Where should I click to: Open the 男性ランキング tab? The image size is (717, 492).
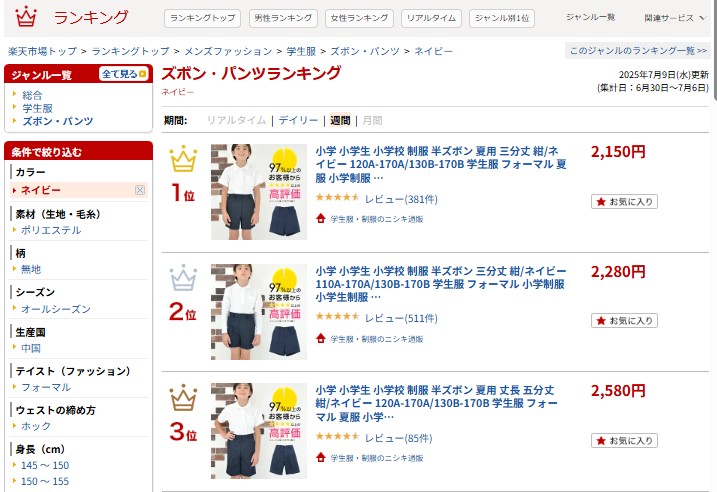[283, 18]
